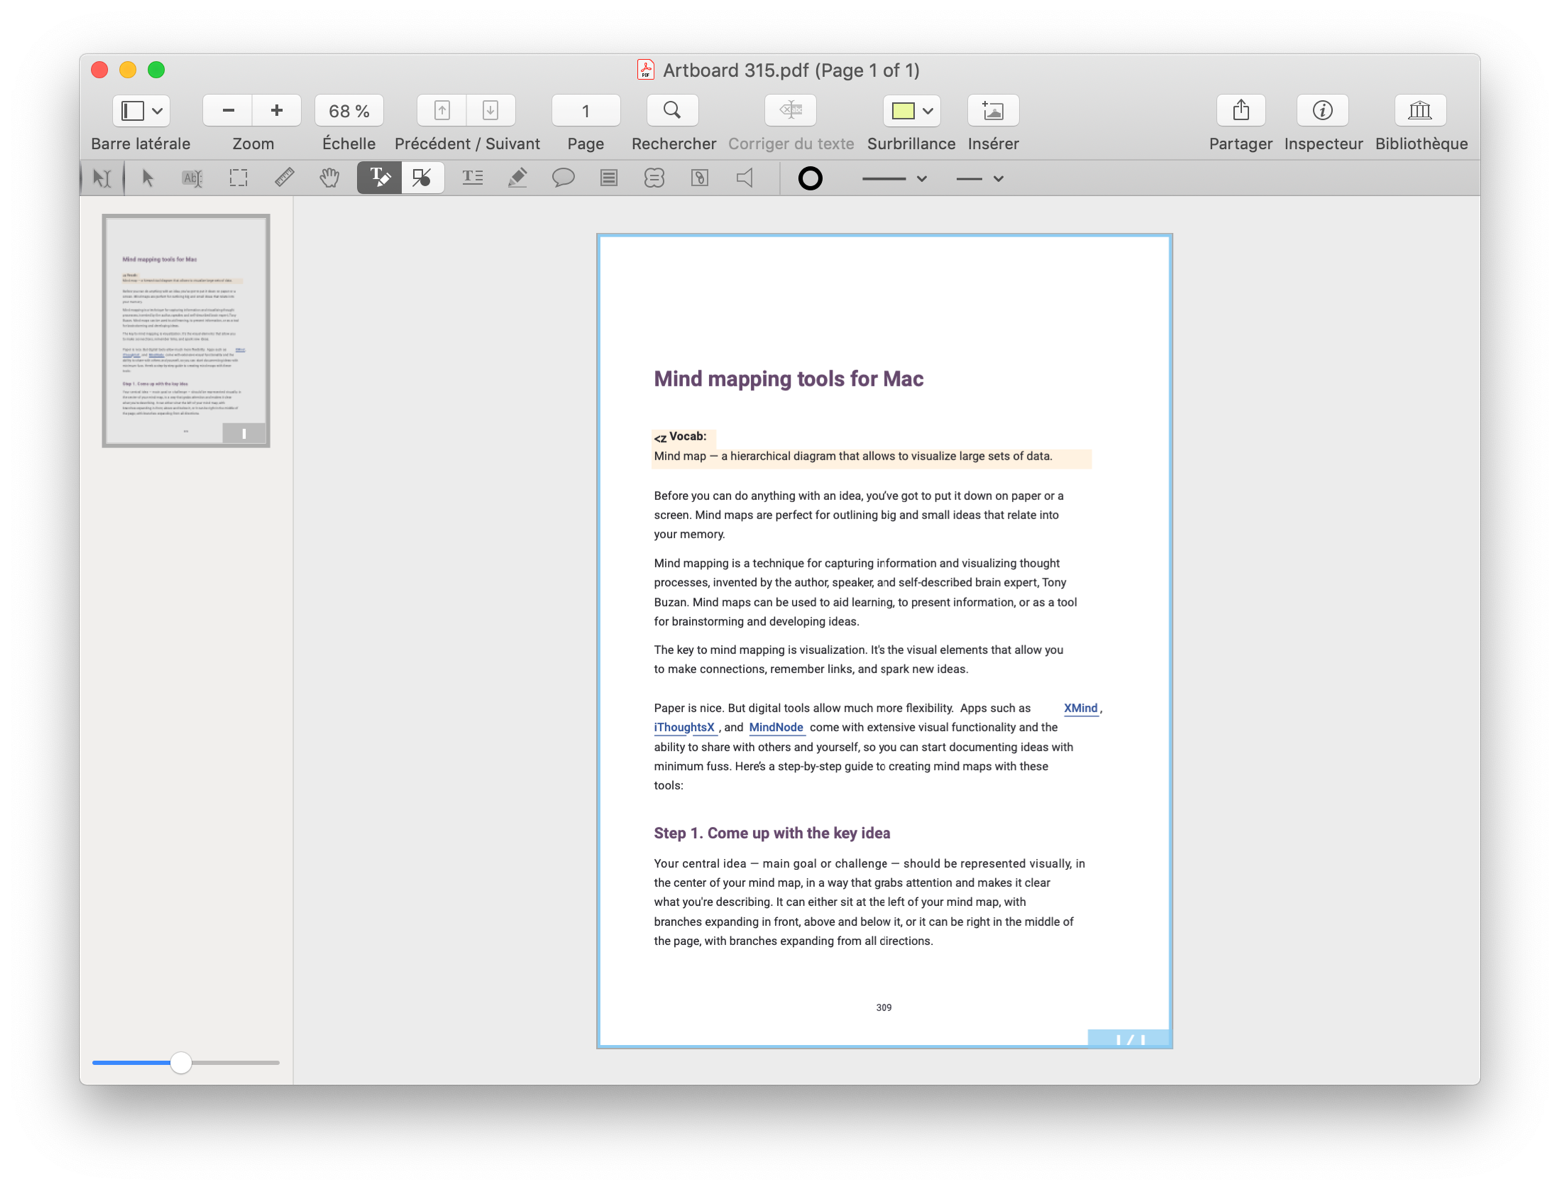Open the Rechercher search tool
The height and width of the screenshot is (1190, 1560).
[671, 110]
